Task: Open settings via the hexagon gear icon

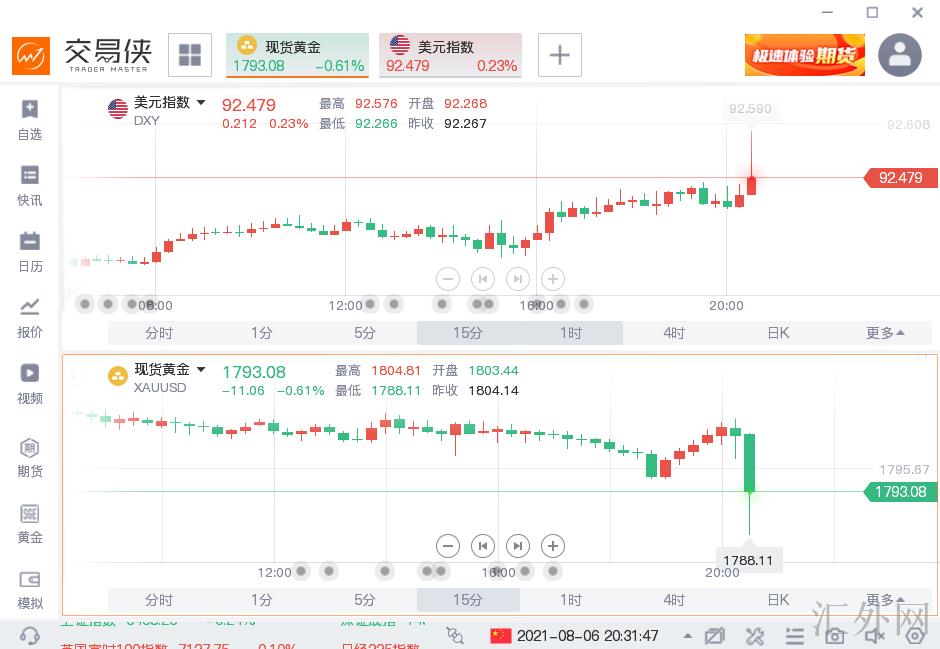Action: click(x=915, y=636)
